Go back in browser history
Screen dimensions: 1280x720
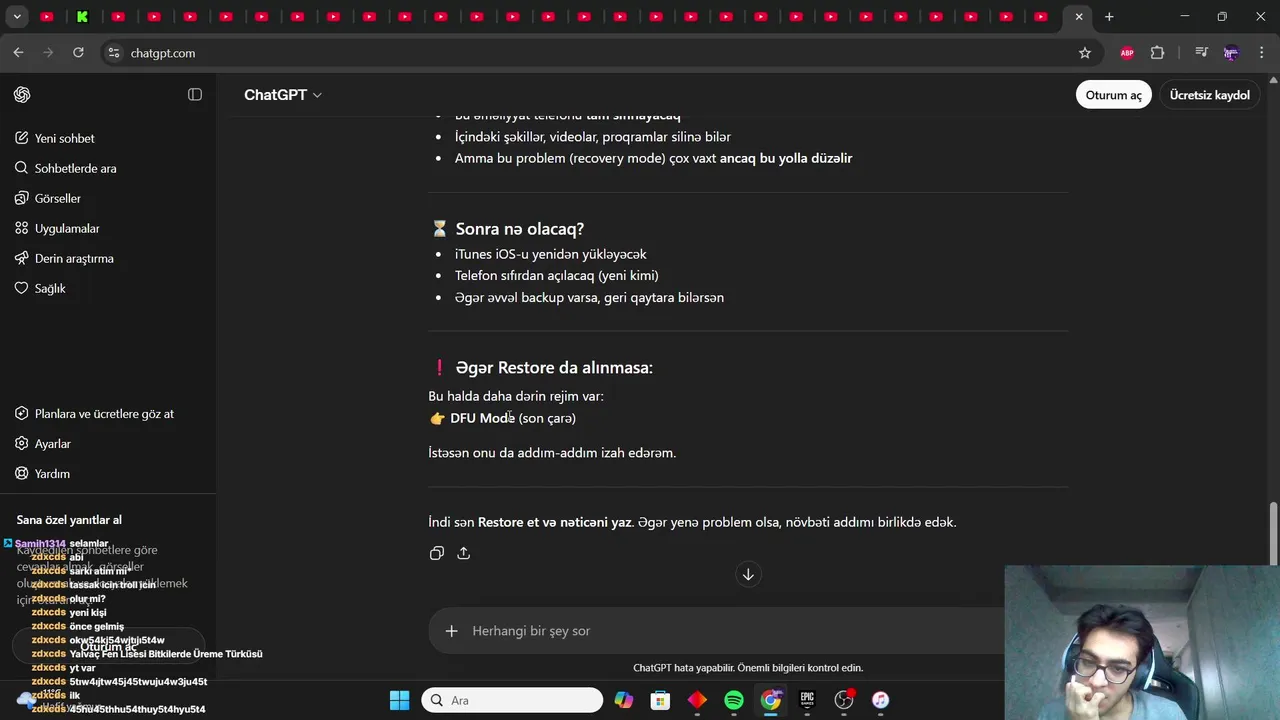(x=18, y=53)
